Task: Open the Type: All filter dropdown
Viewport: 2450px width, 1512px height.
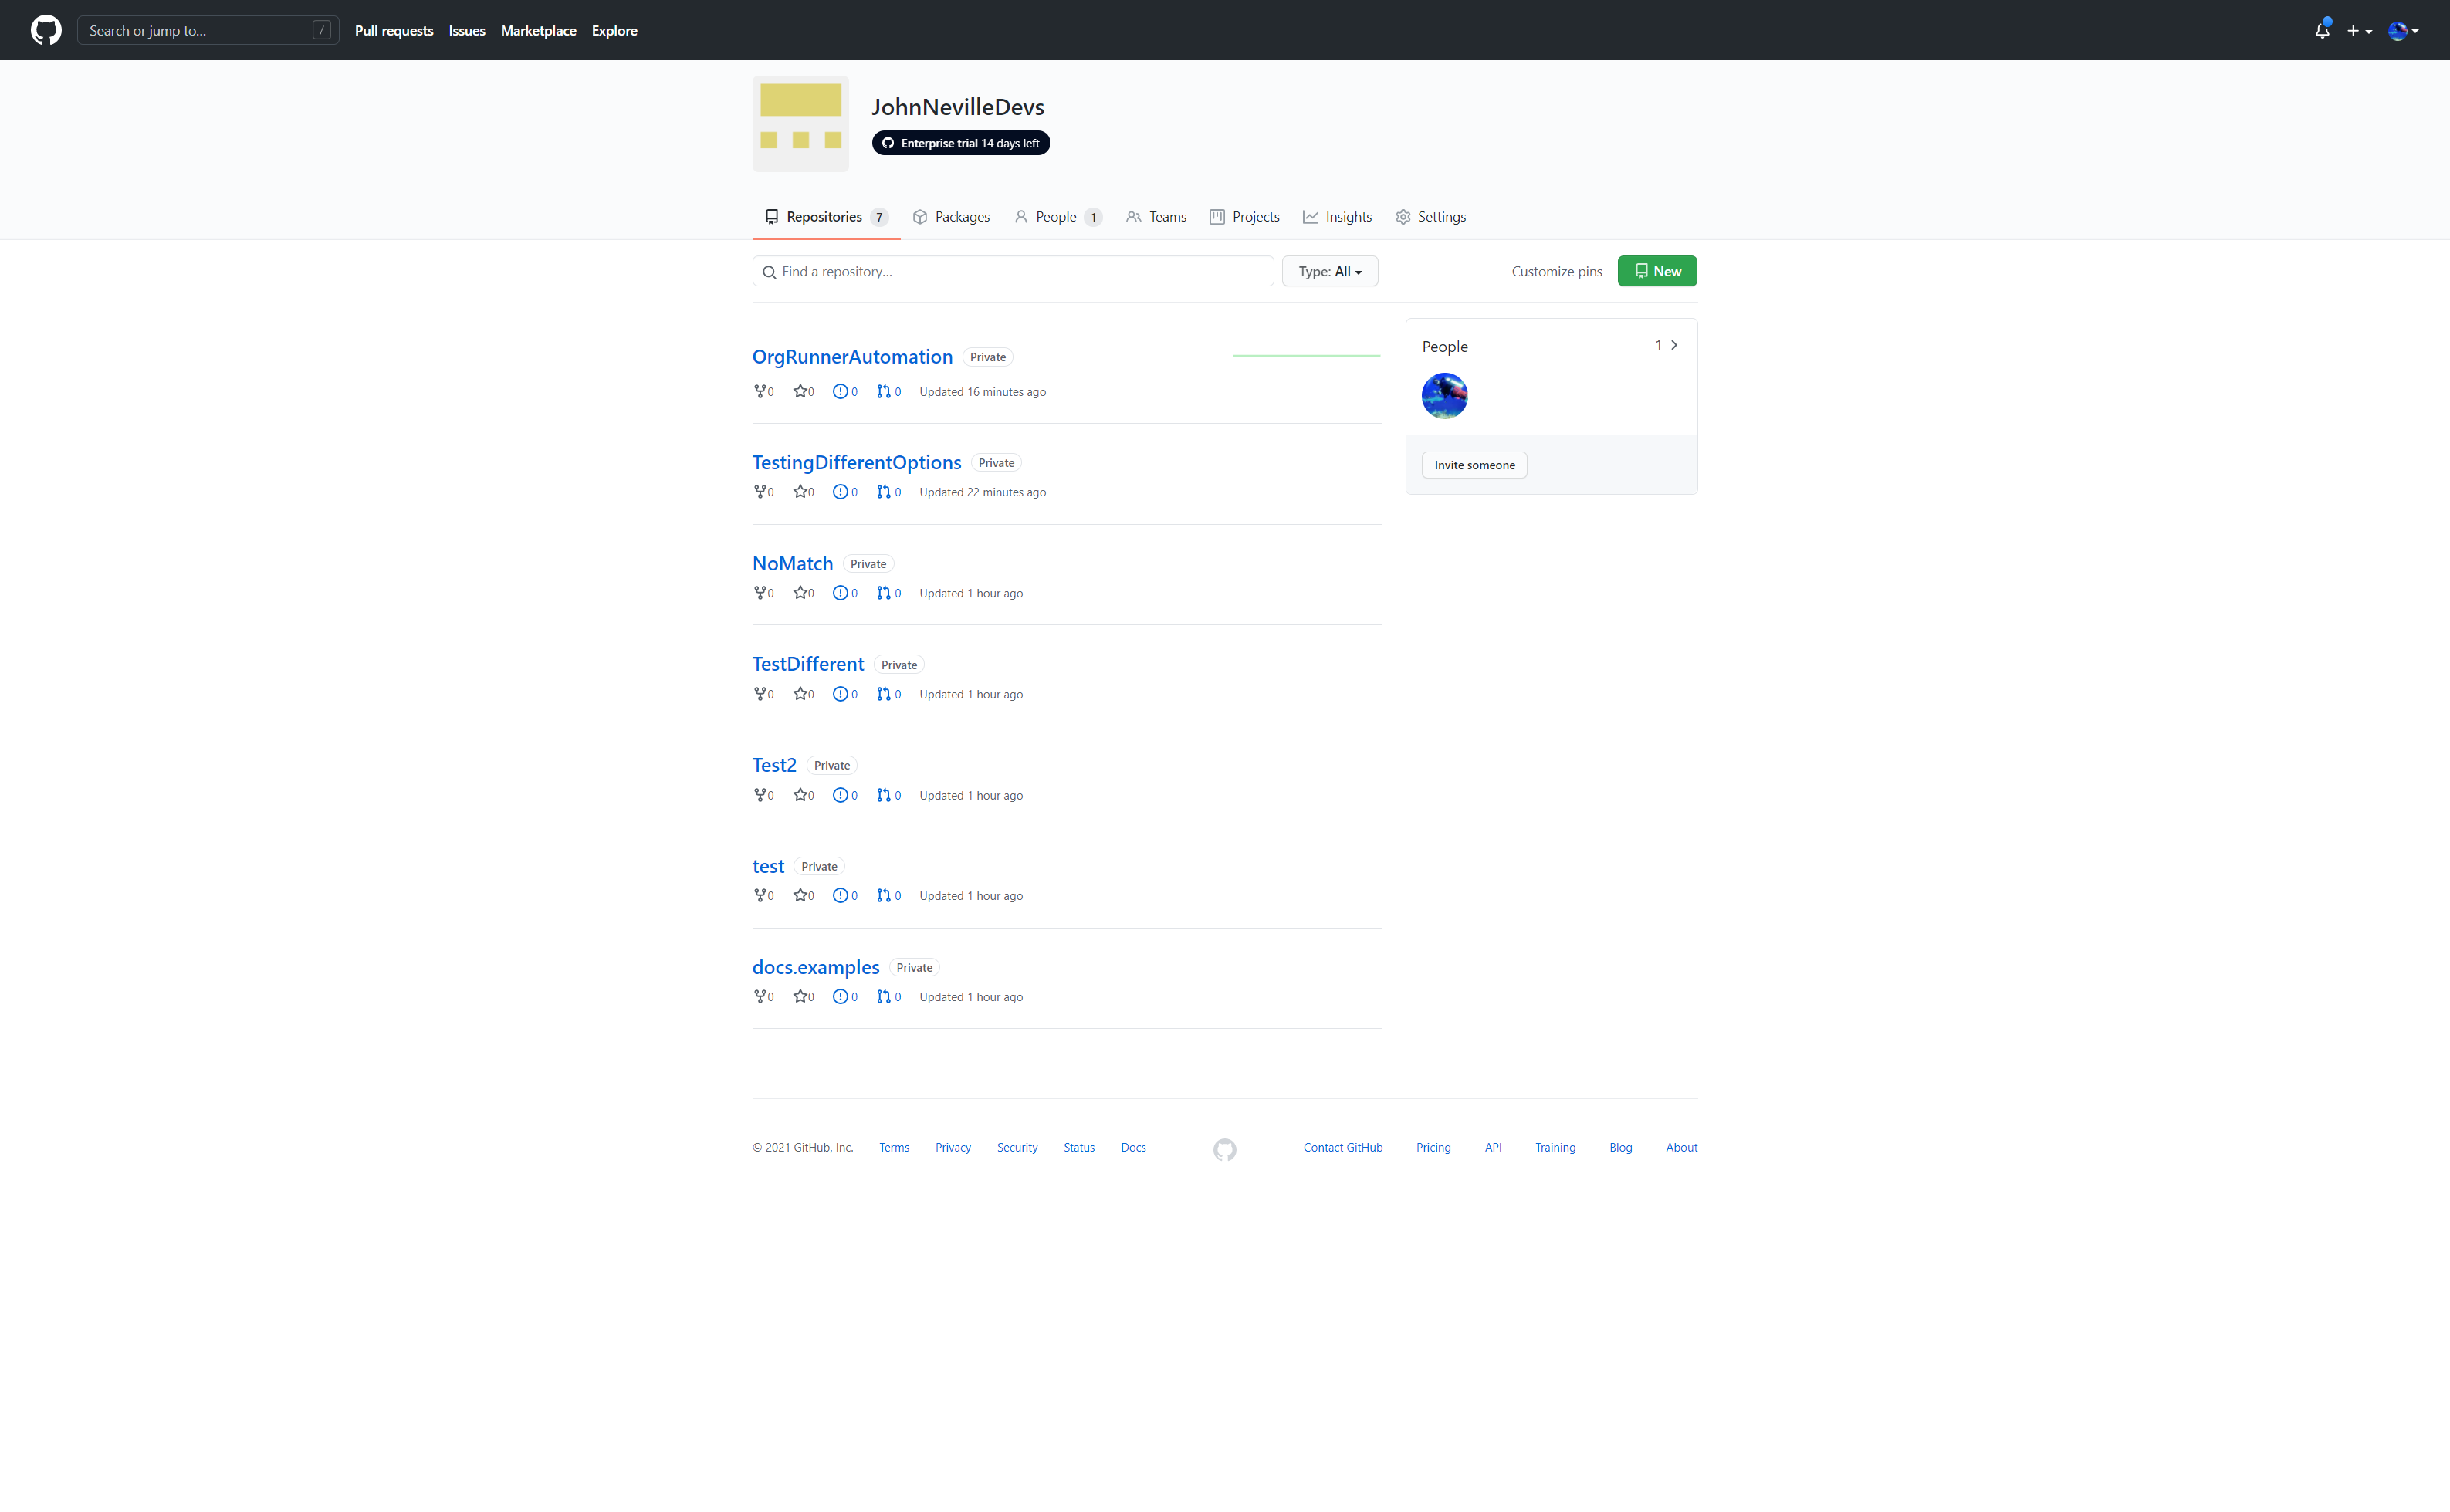Action: 1330,271
